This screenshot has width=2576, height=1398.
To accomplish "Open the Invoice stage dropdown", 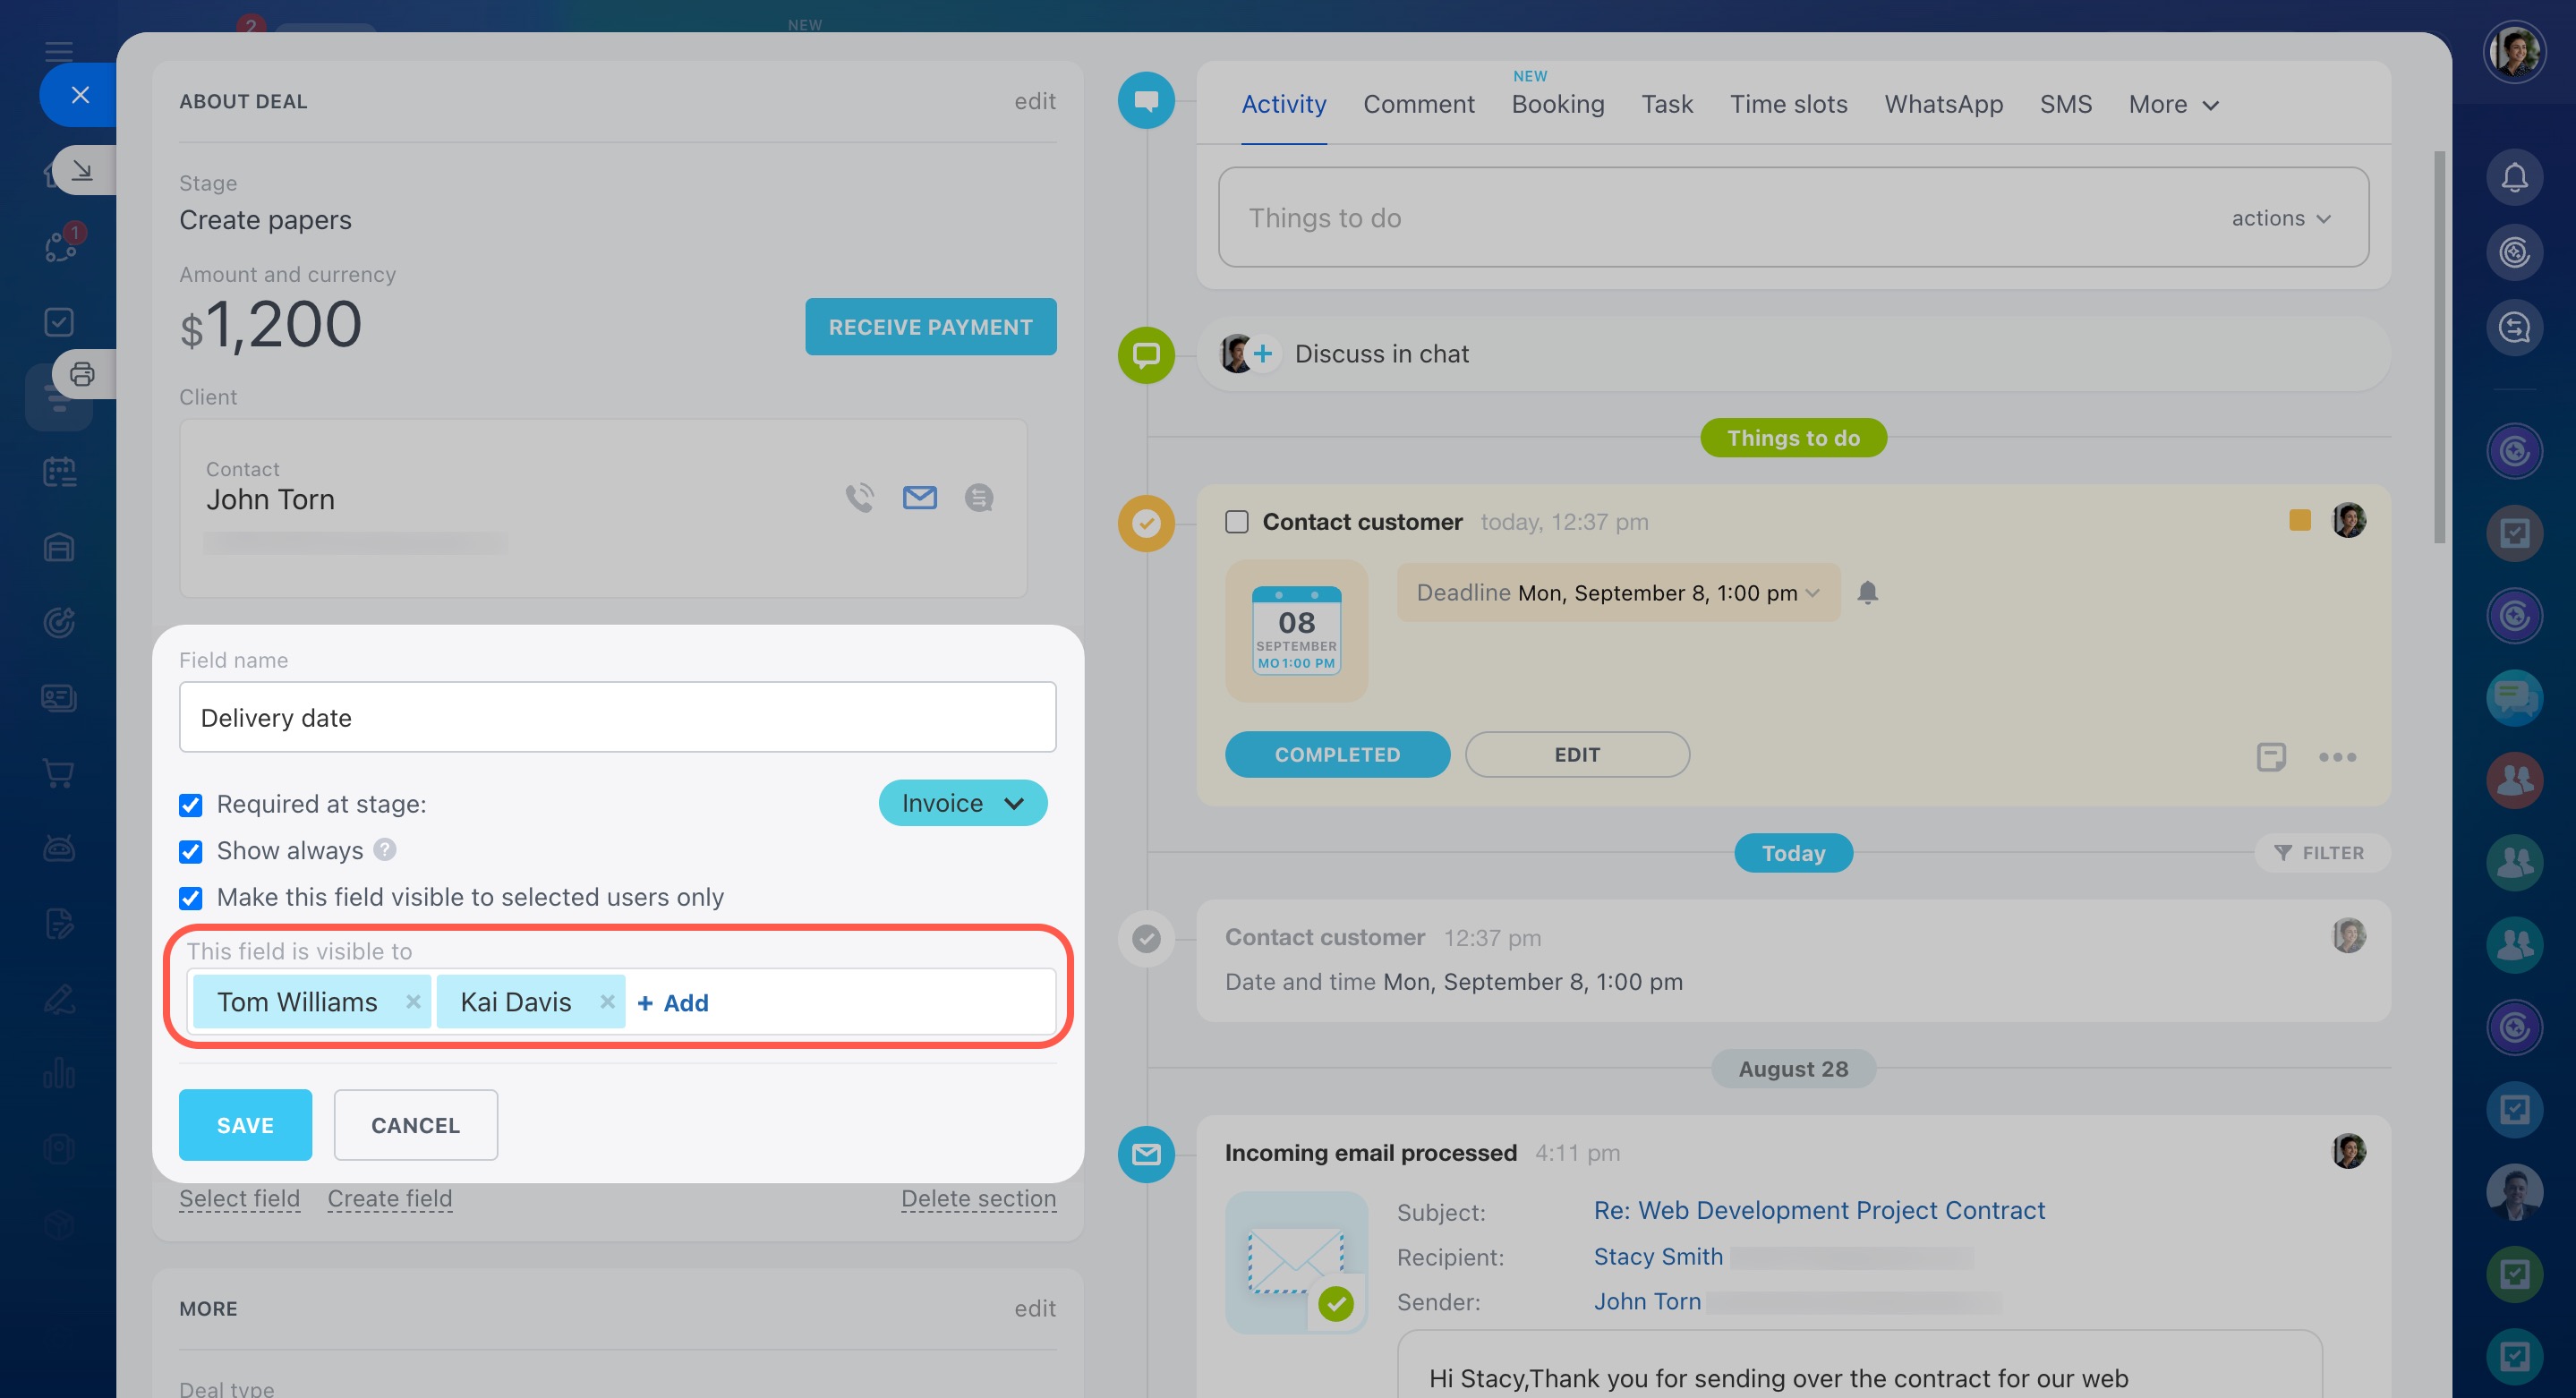I will pos(962,803).
